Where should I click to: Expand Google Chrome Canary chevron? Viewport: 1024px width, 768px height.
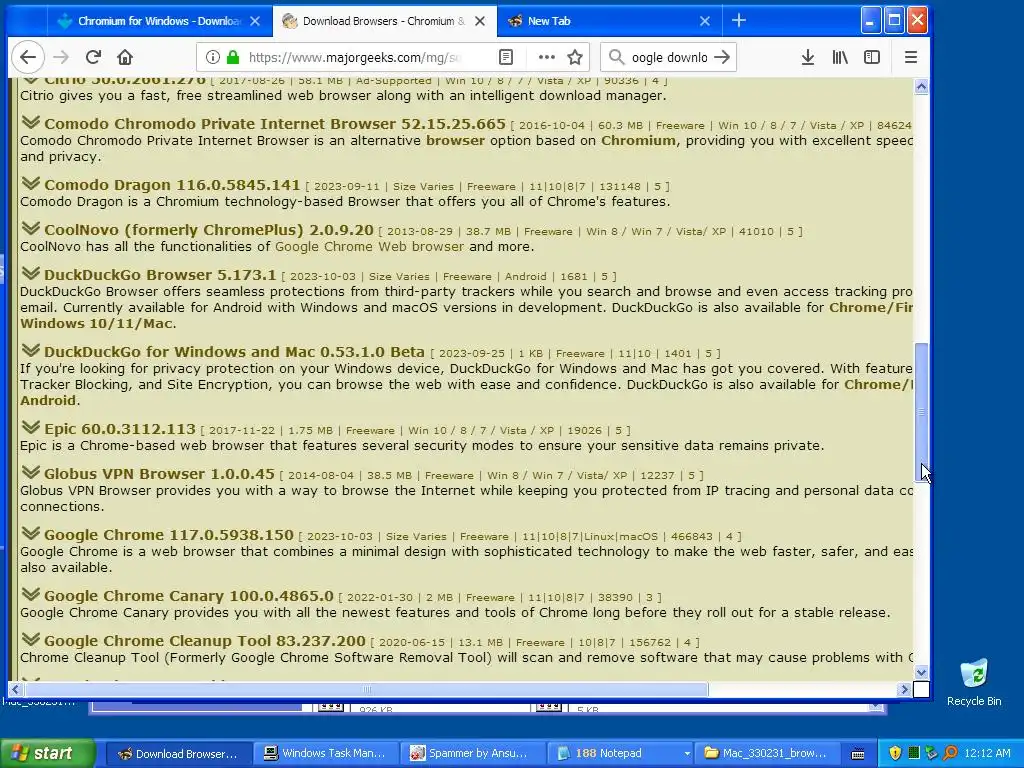(x=30, y=594)
